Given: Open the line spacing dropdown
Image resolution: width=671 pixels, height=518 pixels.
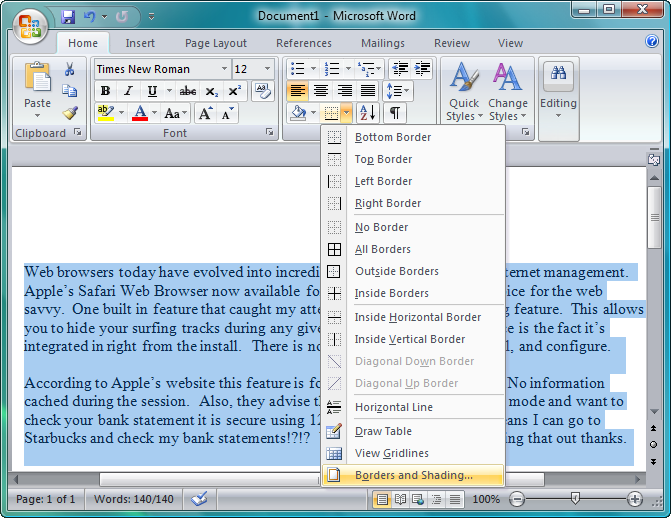Looking at the screenshot, I should (x=398, y=91).
